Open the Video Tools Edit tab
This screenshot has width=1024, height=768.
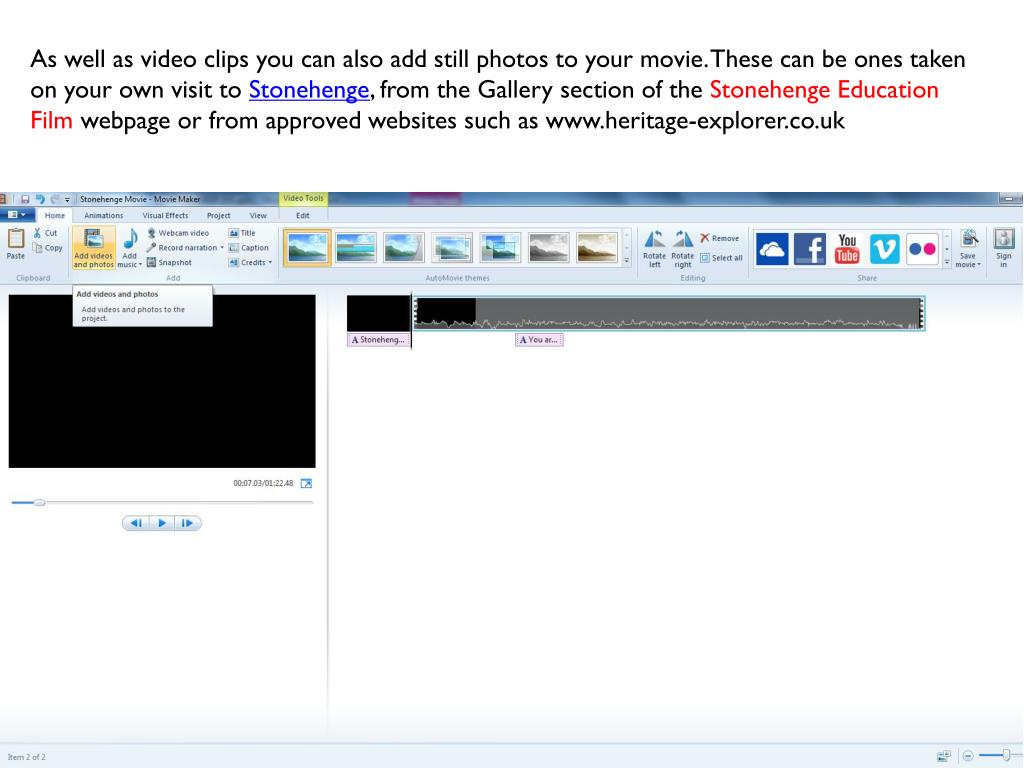click(303, 216)
